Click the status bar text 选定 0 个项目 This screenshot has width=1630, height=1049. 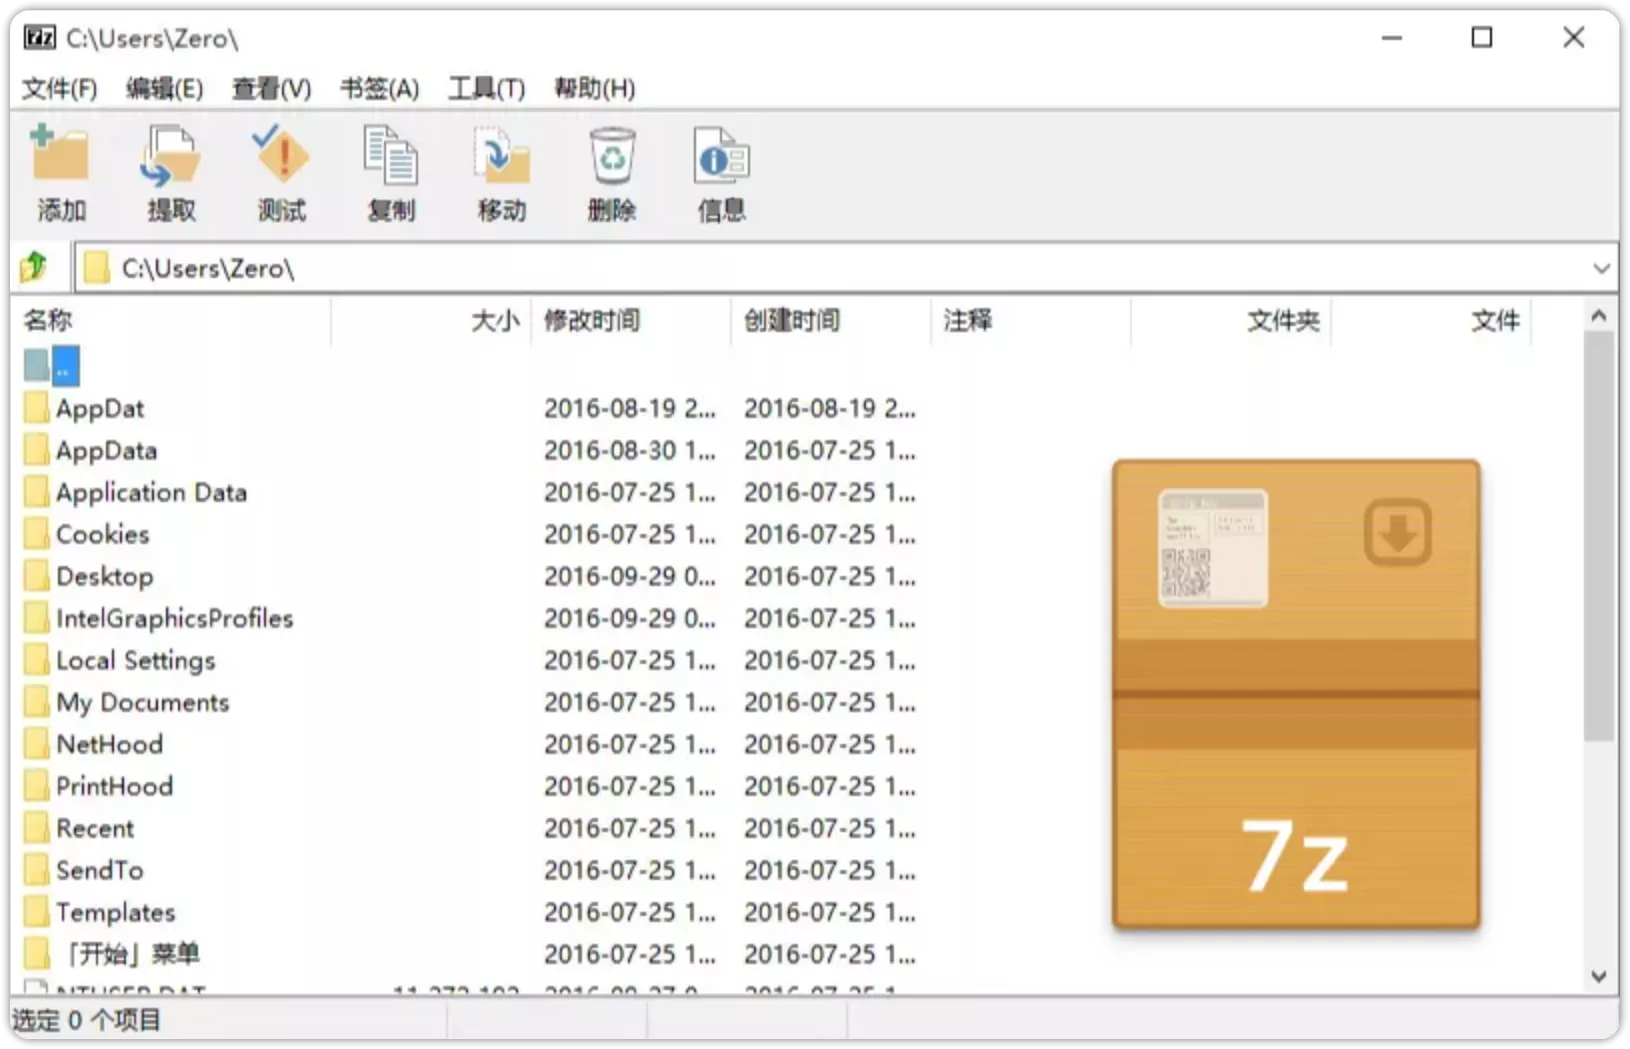coord(87,1020)
